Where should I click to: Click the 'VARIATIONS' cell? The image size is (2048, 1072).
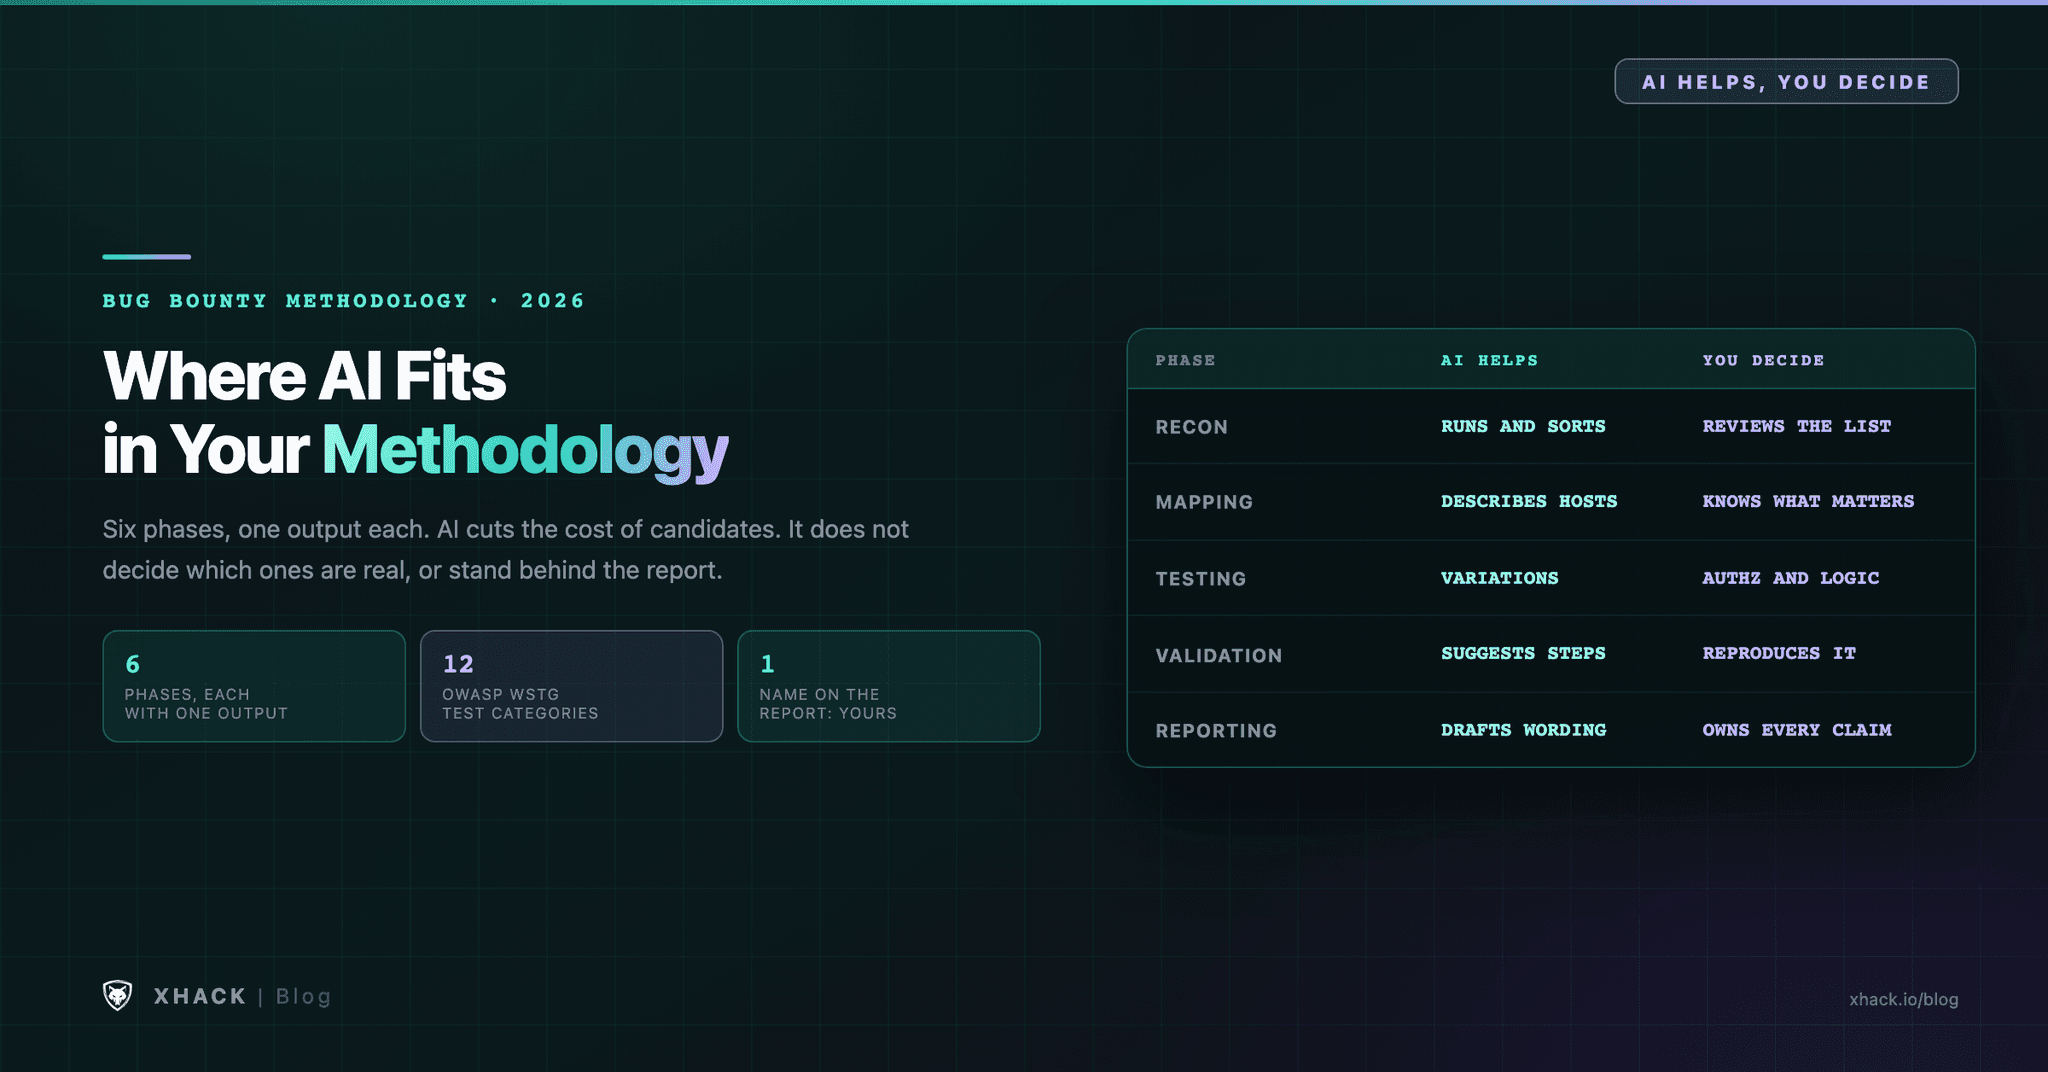pyautogui.click(x=1499, y=578)
